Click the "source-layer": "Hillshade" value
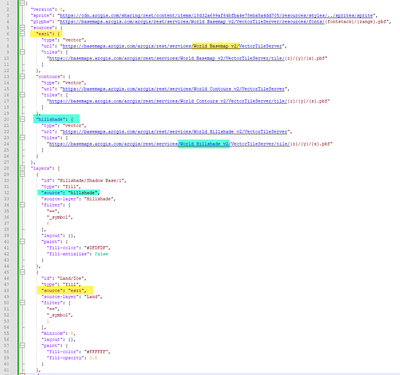The image size is (400, 375). click(99, 199)
